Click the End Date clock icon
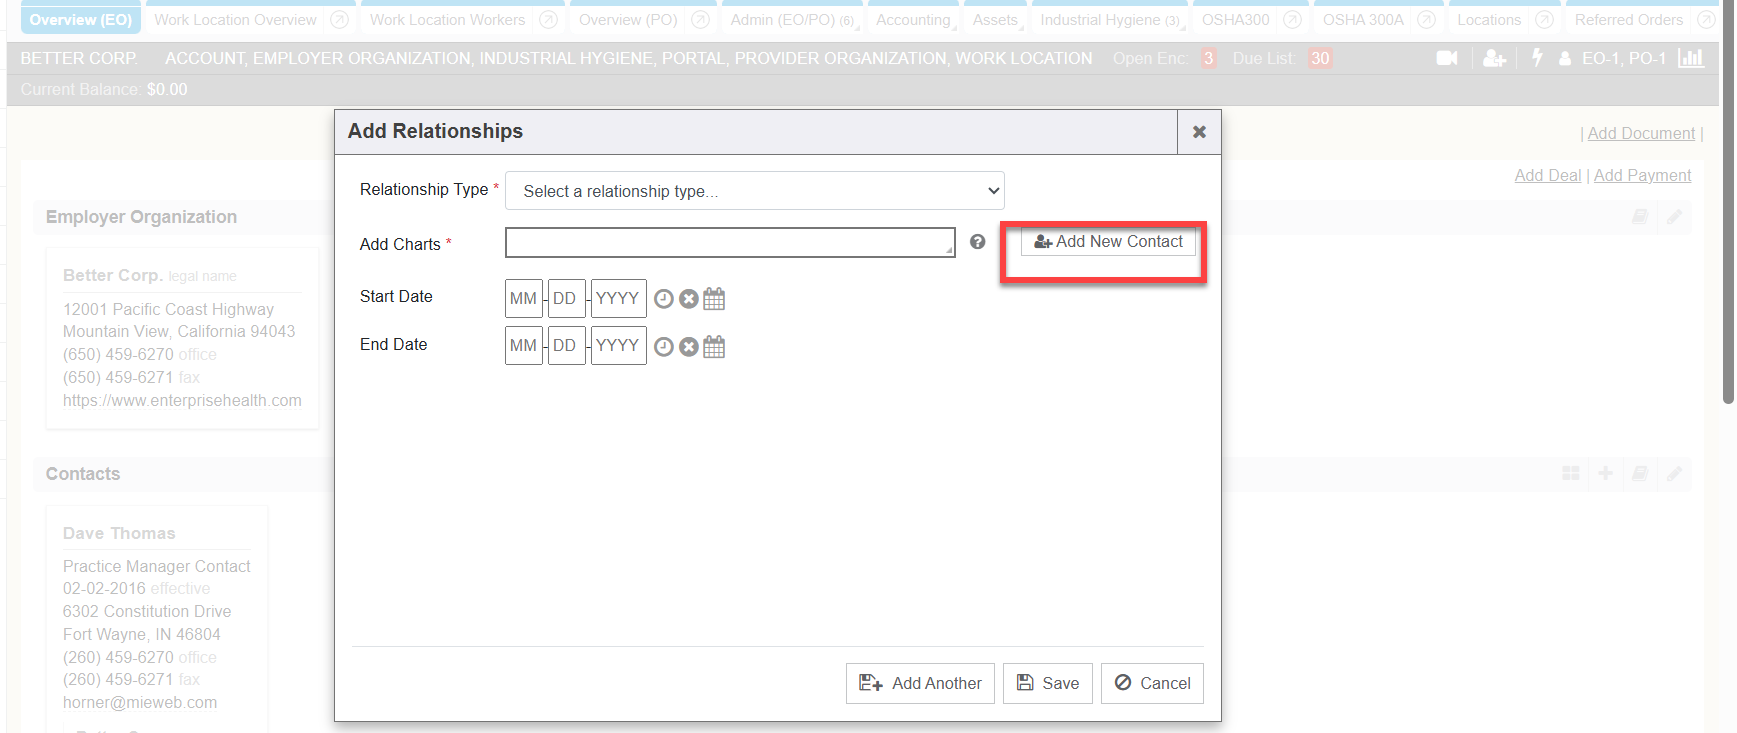The image size is (1737, 733). [x=663, y=347]
